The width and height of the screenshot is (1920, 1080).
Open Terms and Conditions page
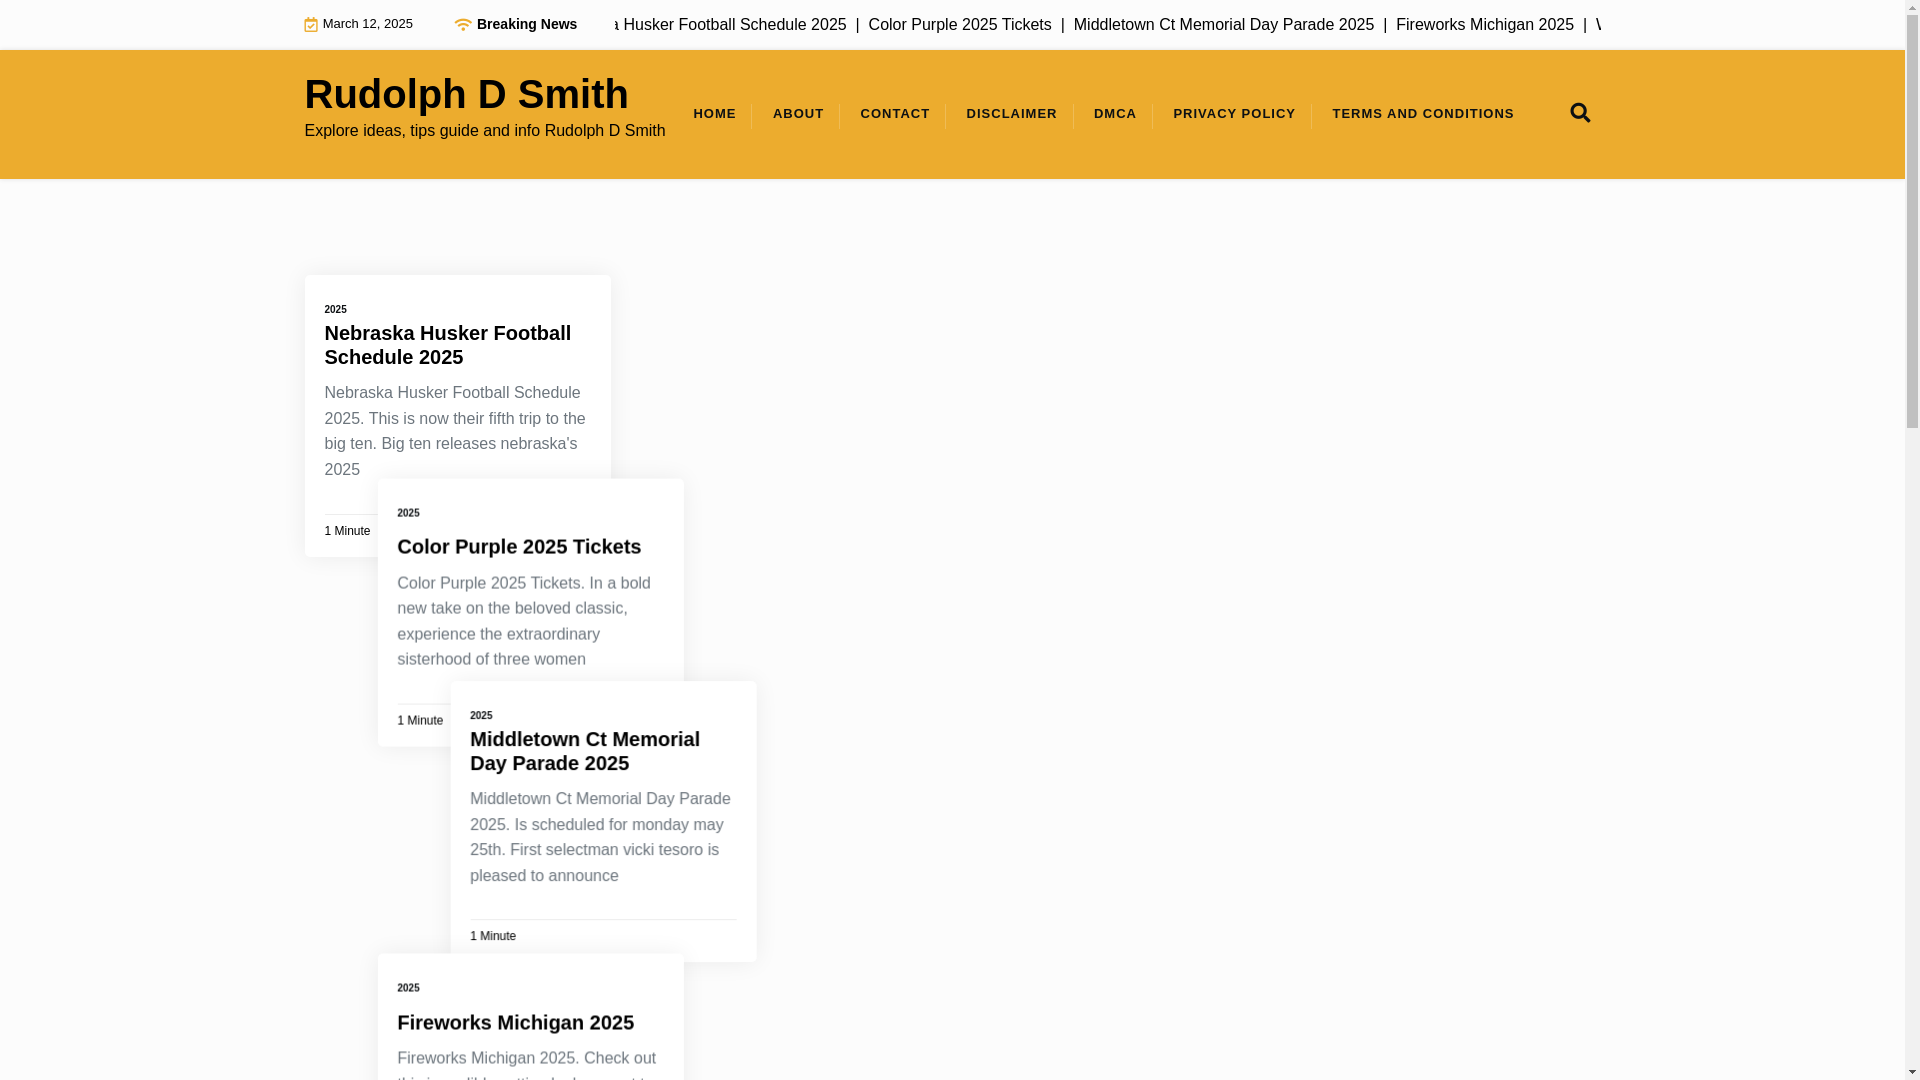click(1423, 114)
